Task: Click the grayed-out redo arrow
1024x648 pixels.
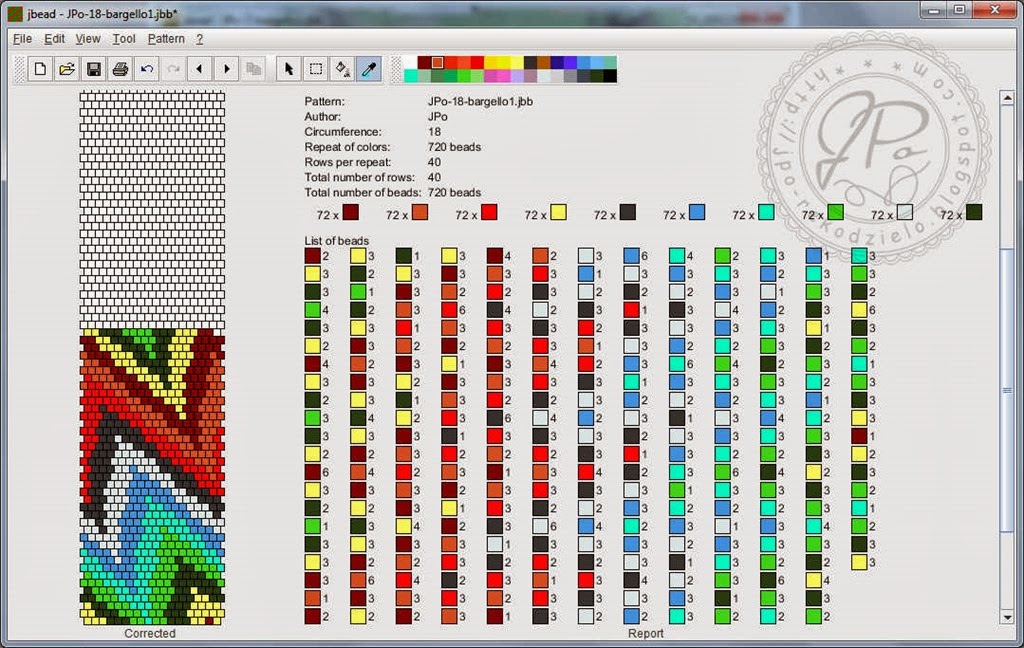Action: [x=174, y=69]
